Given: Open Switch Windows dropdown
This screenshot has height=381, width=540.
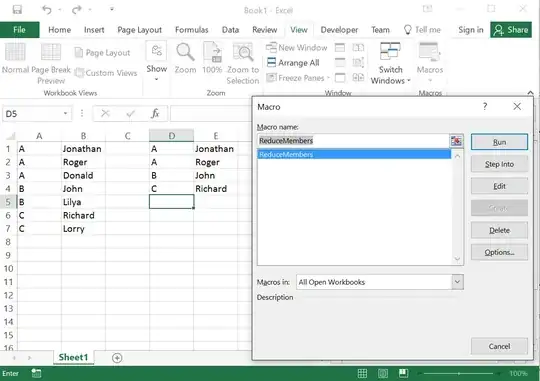Looking at the screenshot, I should click(x=391, y=63).
